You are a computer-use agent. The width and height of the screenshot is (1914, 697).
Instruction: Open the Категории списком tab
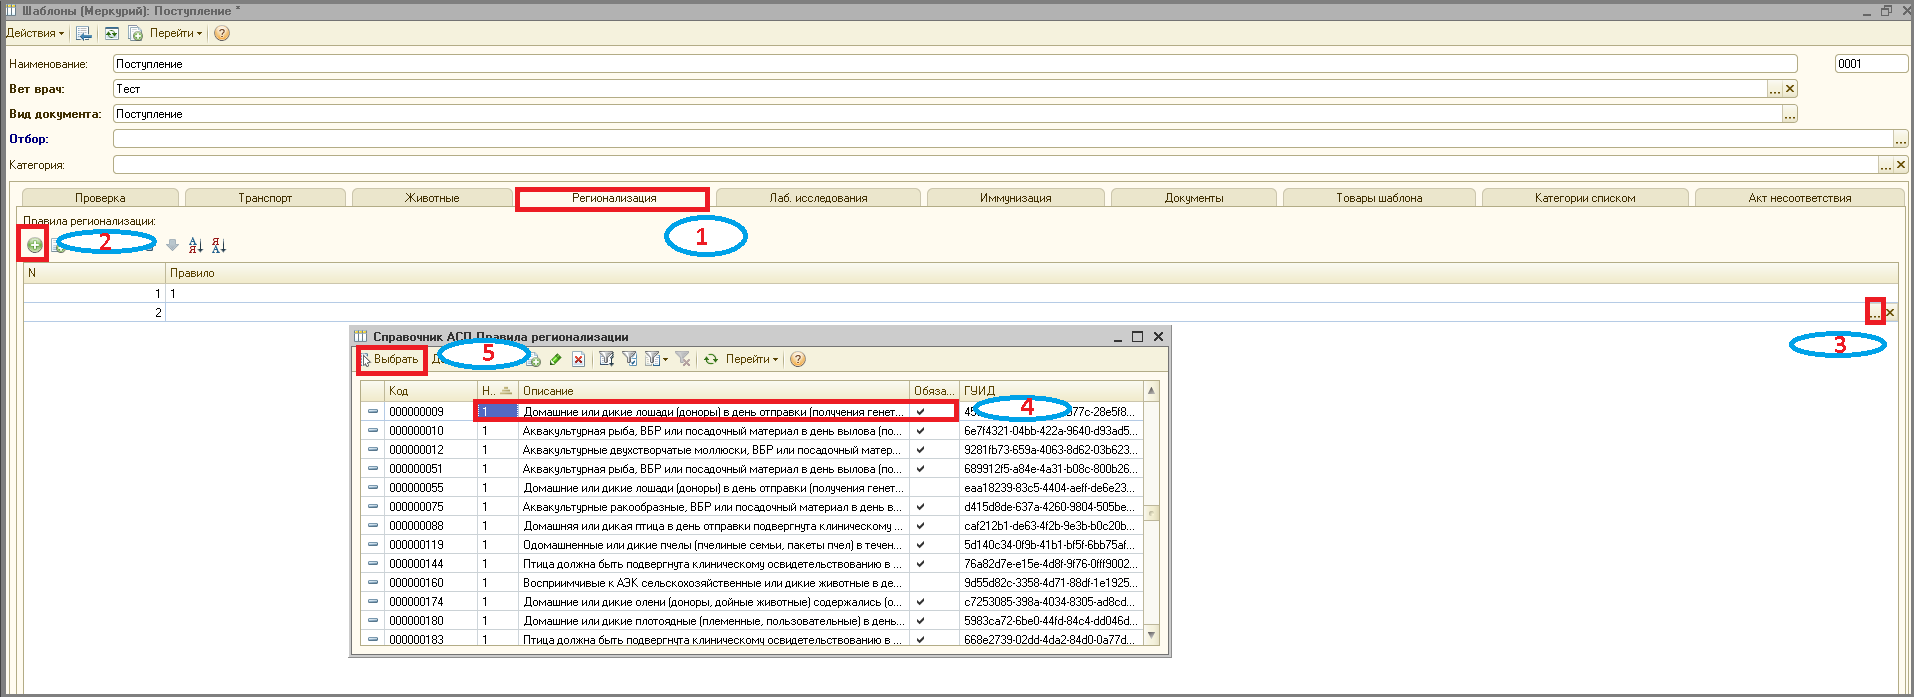1585,198
